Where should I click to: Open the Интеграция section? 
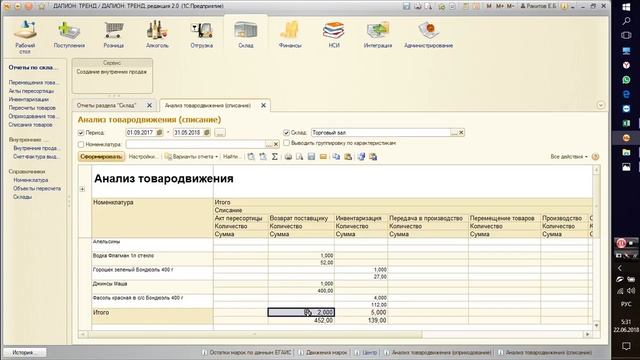click(378, 36)
